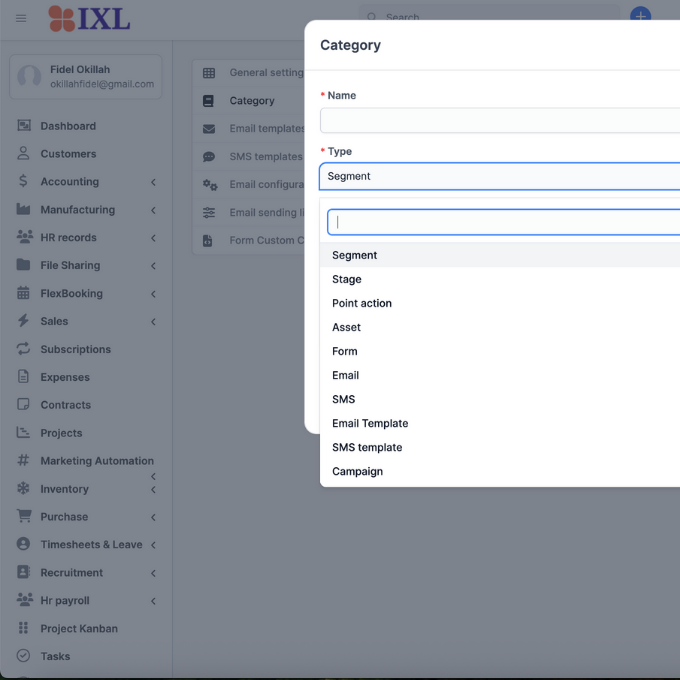Image resolution: width=680 pixels, height=680 pixels.
Task: Select Campaign in the type options
Action: (x=357, y=471)
